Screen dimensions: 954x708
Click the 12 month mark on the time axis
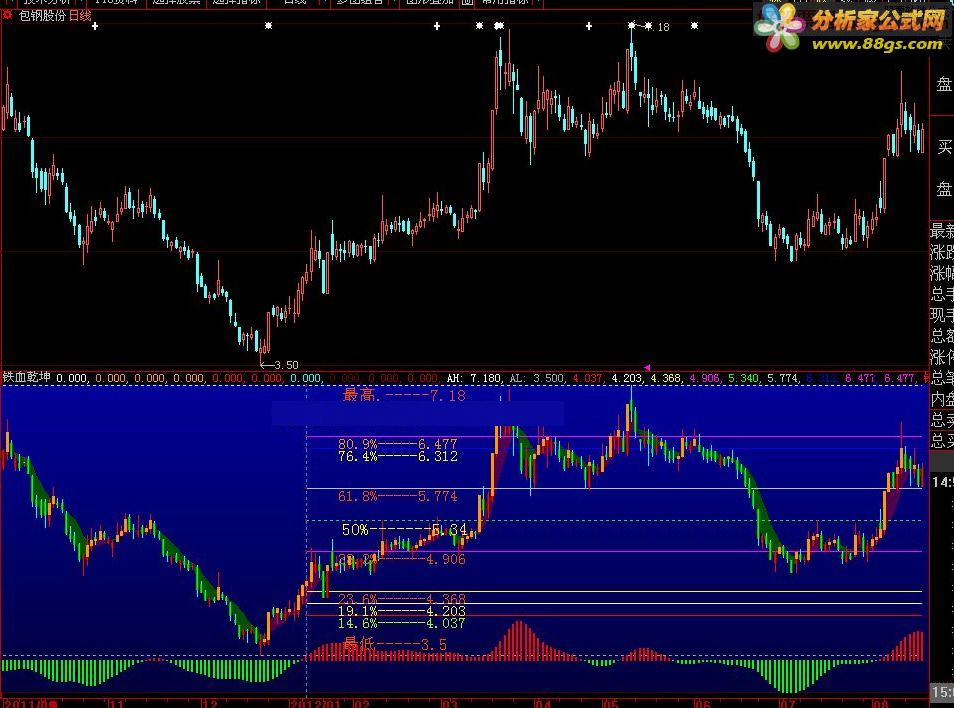coord(210,703)
